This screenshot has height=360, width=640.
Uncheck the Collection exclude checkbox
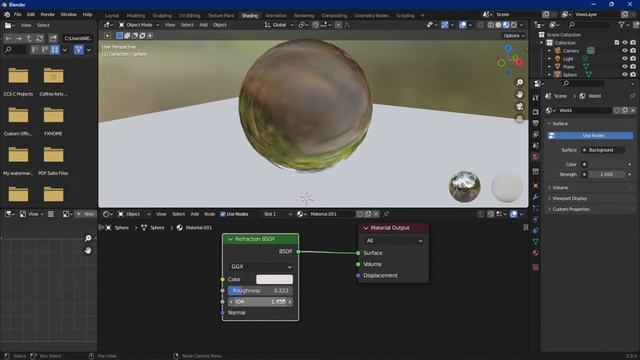point(617,42)
